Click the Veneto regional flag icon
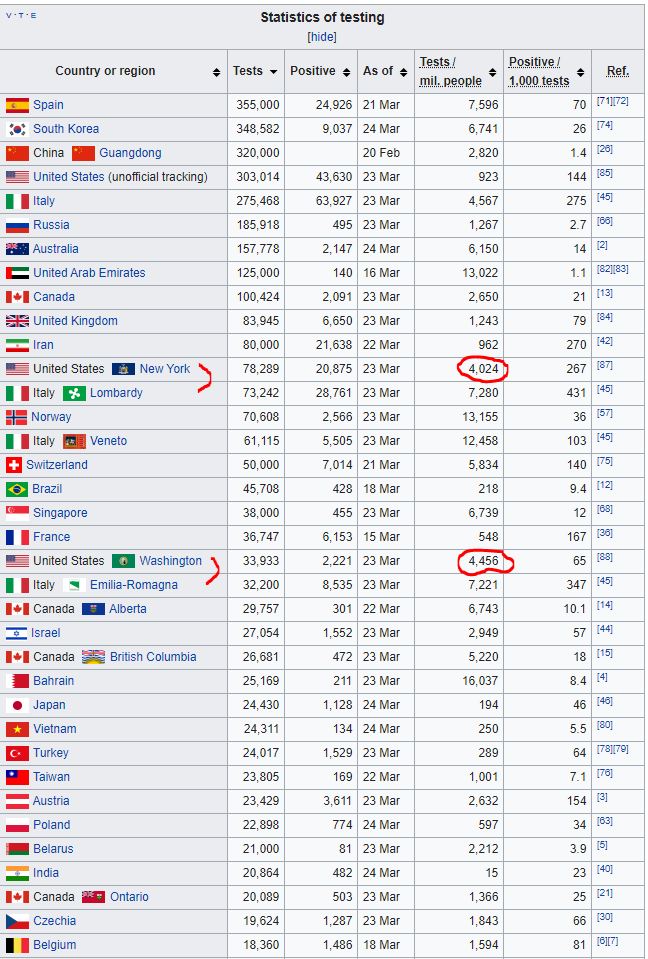Viewport: 648px width, 959px height. point(74,441)
